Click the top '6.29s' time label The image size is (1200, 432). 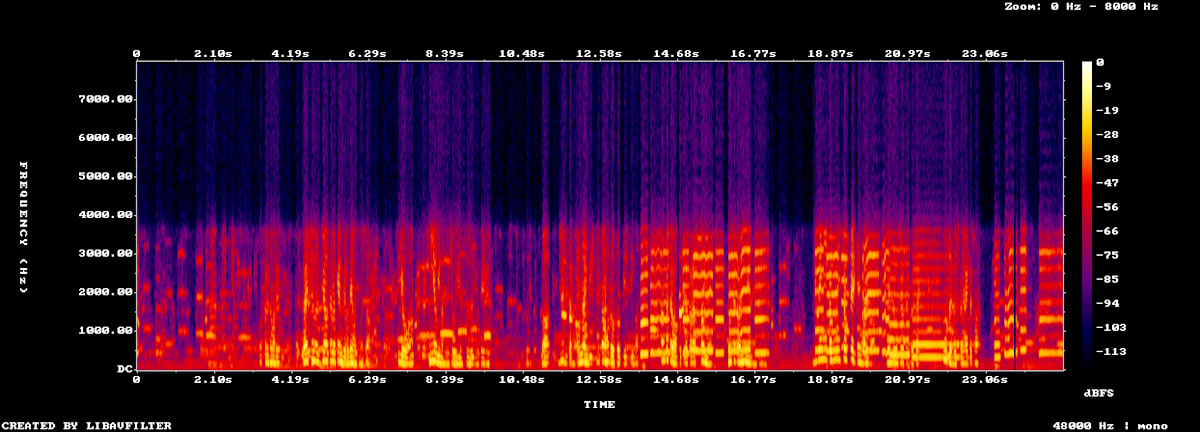pyautogui.click(x=367, y=53)
